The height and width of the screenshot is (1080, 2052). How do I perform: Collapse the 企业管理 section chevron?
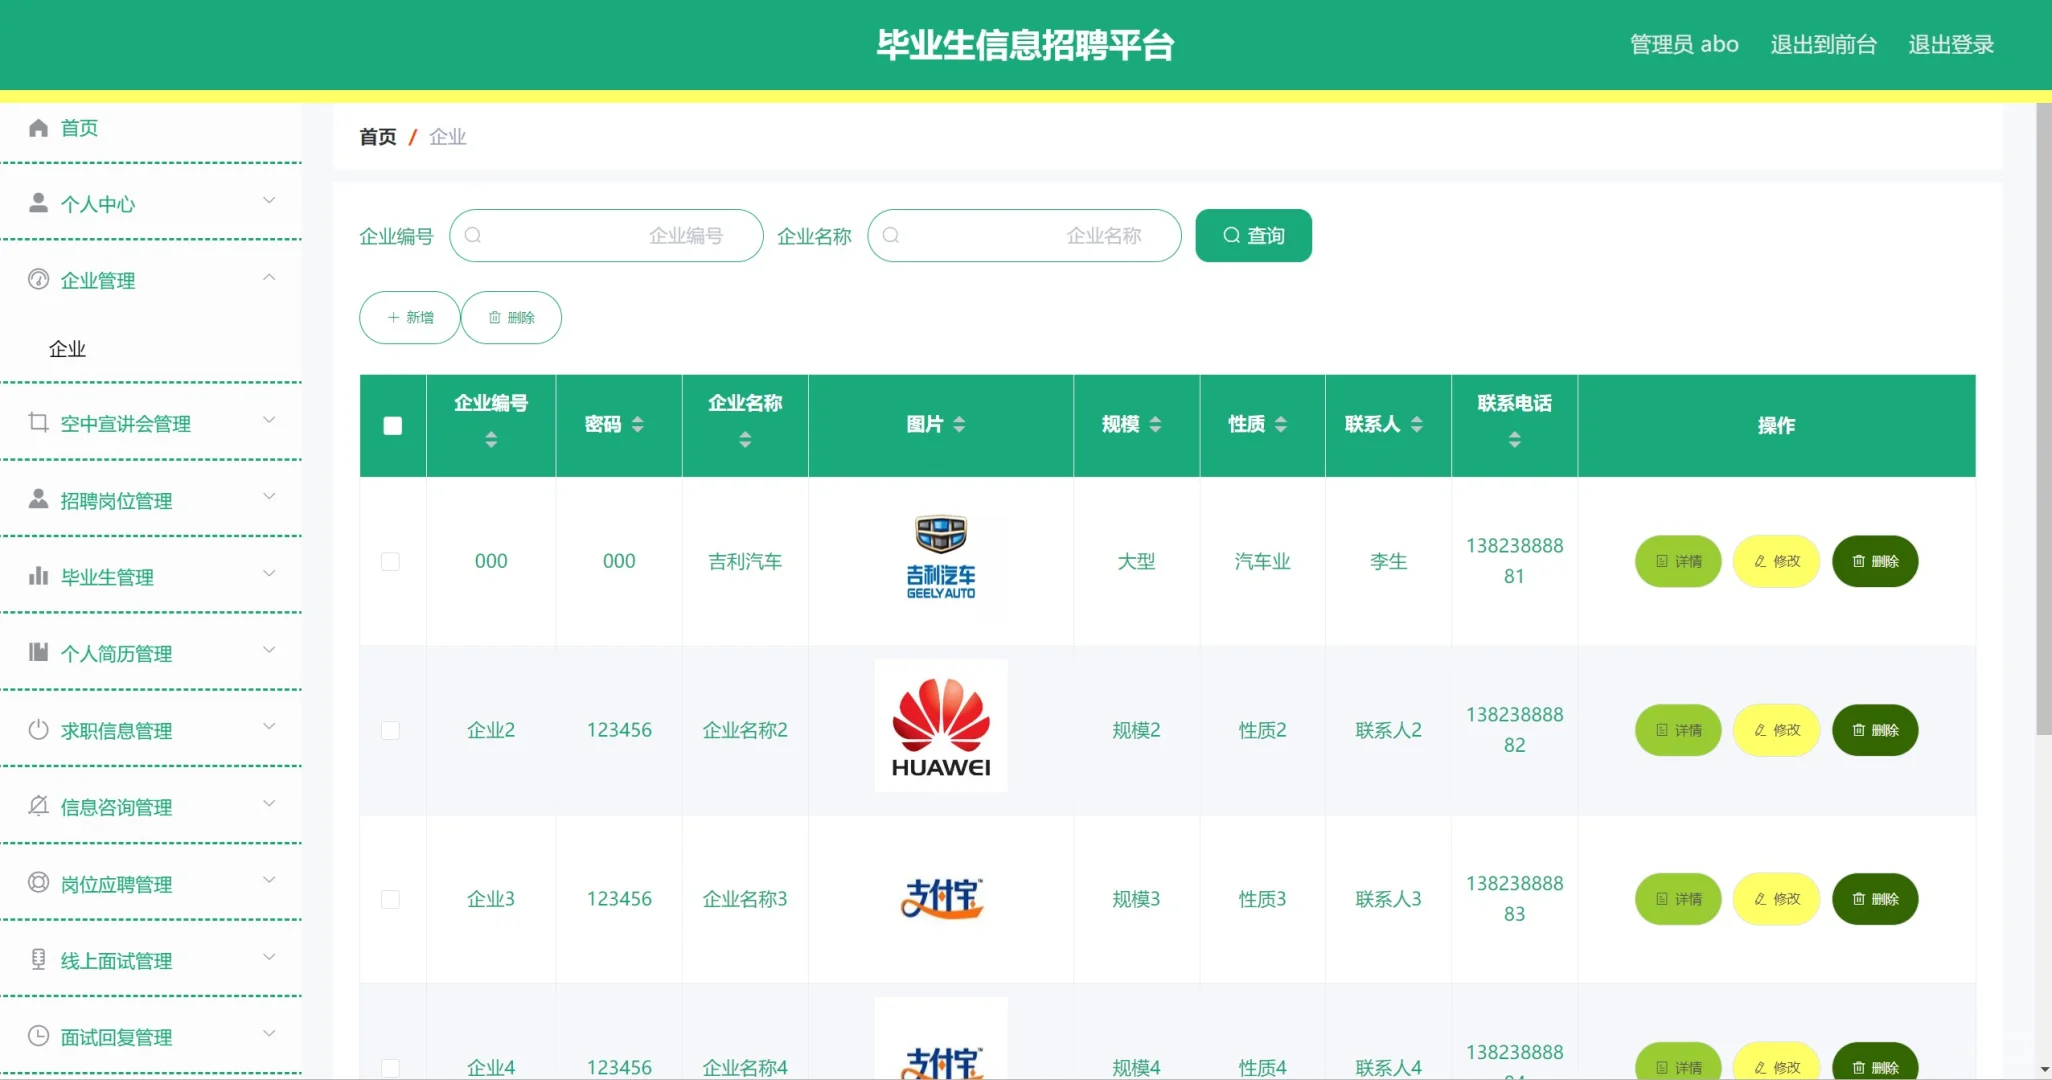click(268, 278)
